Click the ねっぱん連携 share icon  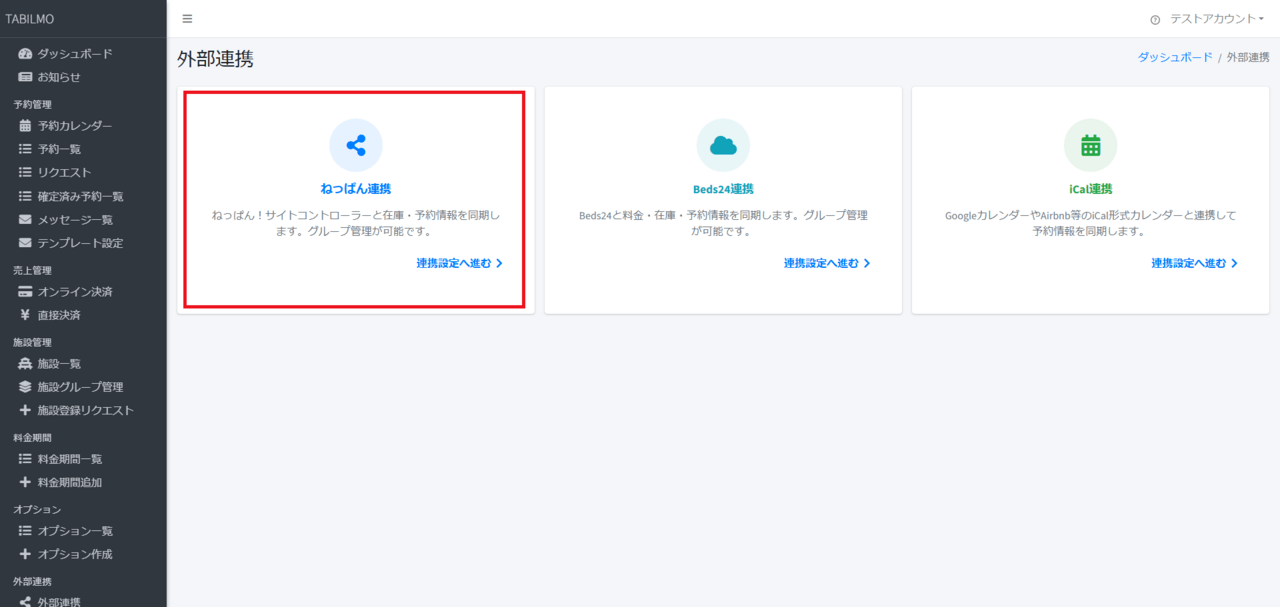(x=356, y=145)
